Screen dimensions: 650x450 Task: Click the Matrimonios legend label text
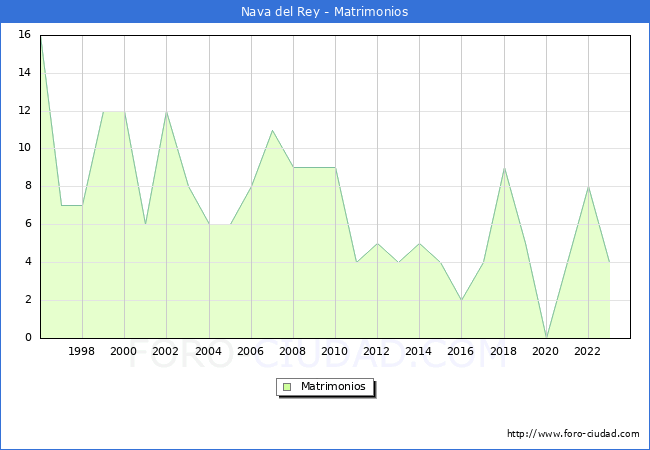pyautogui.click(x=333, y=386)
